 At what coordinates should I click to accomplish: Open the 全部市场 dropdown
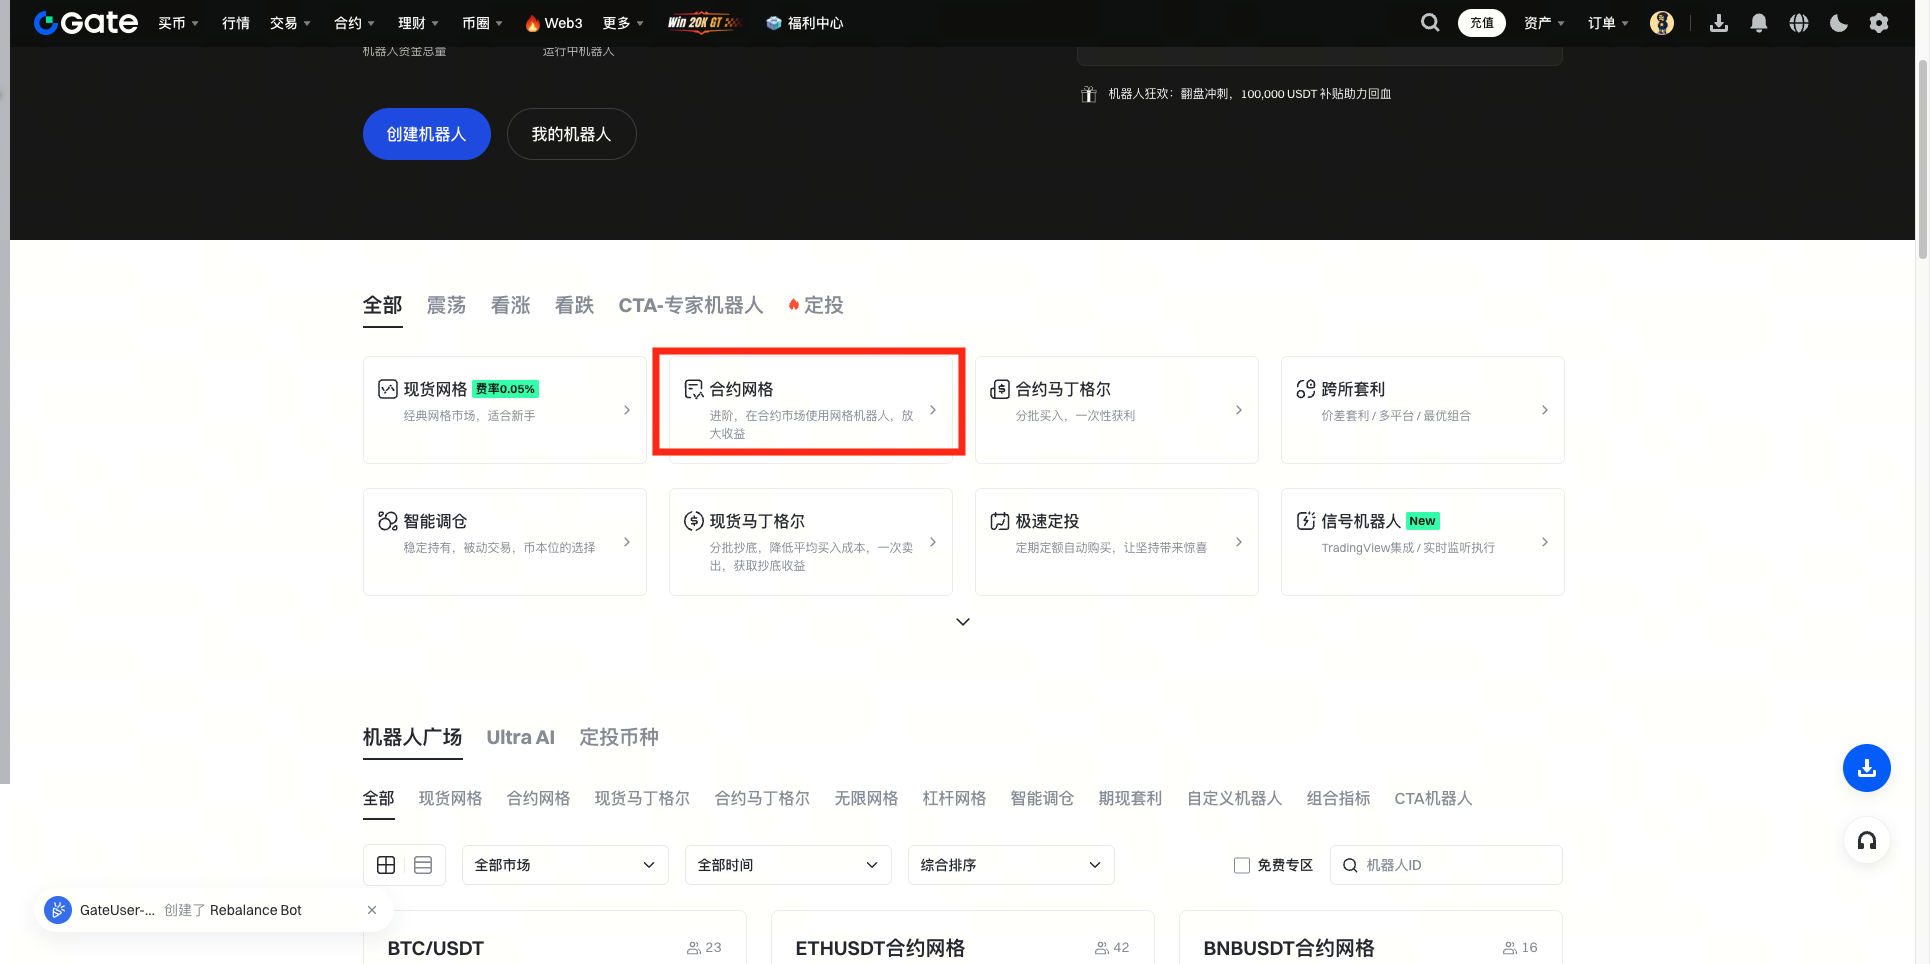pos(564,865)
